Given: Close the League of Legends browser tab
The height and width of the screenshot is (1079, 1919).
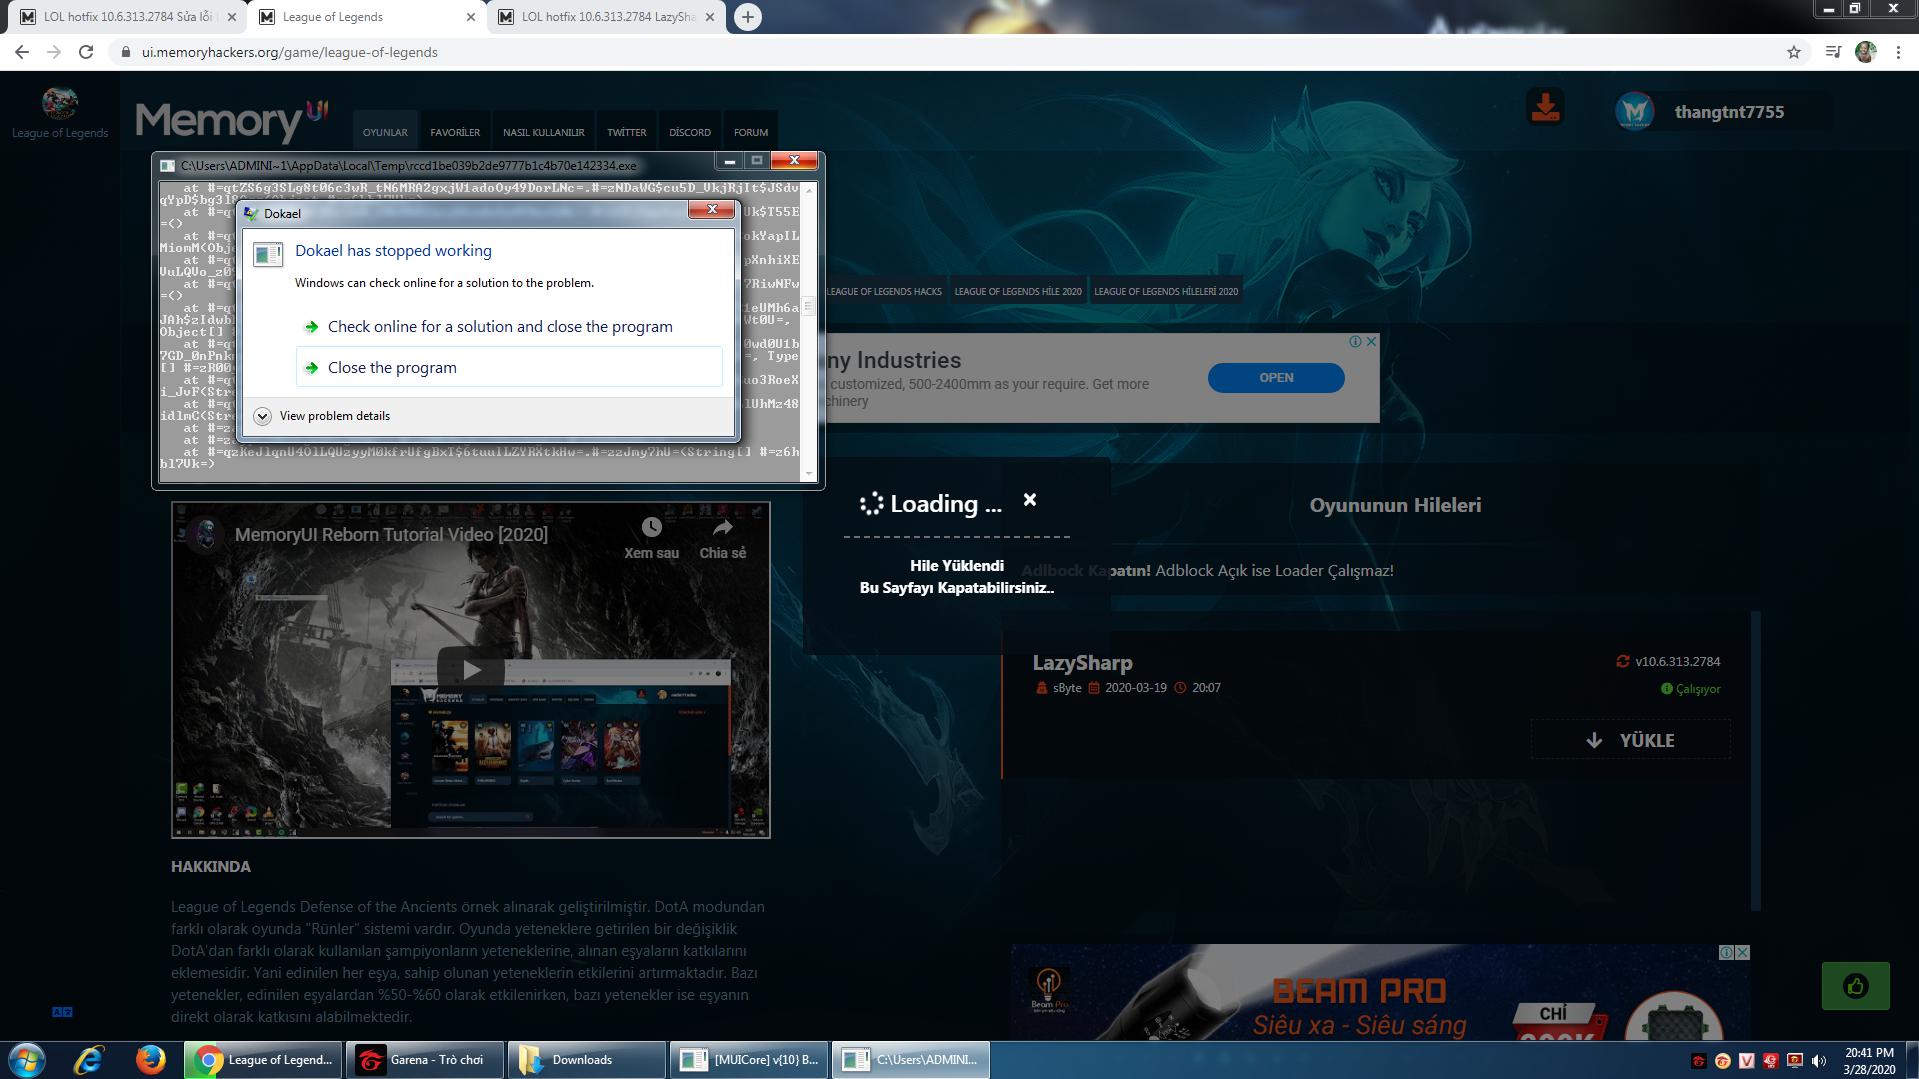Looking at the screenshot, I should tap(471, 17).
